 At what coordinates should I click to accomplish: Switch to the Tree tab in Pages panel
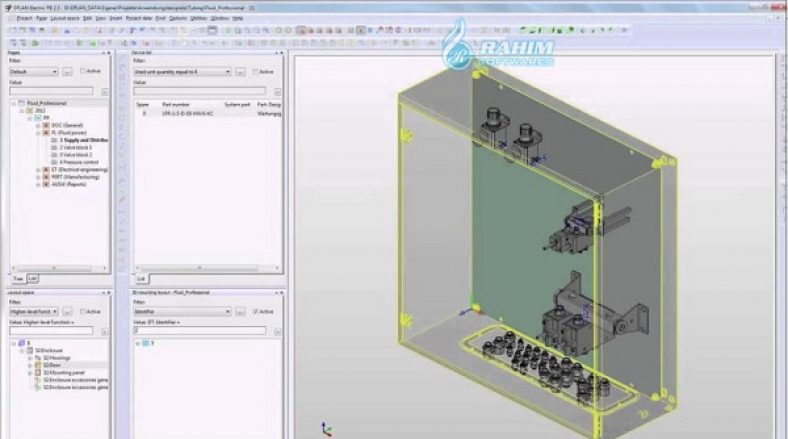18,278
